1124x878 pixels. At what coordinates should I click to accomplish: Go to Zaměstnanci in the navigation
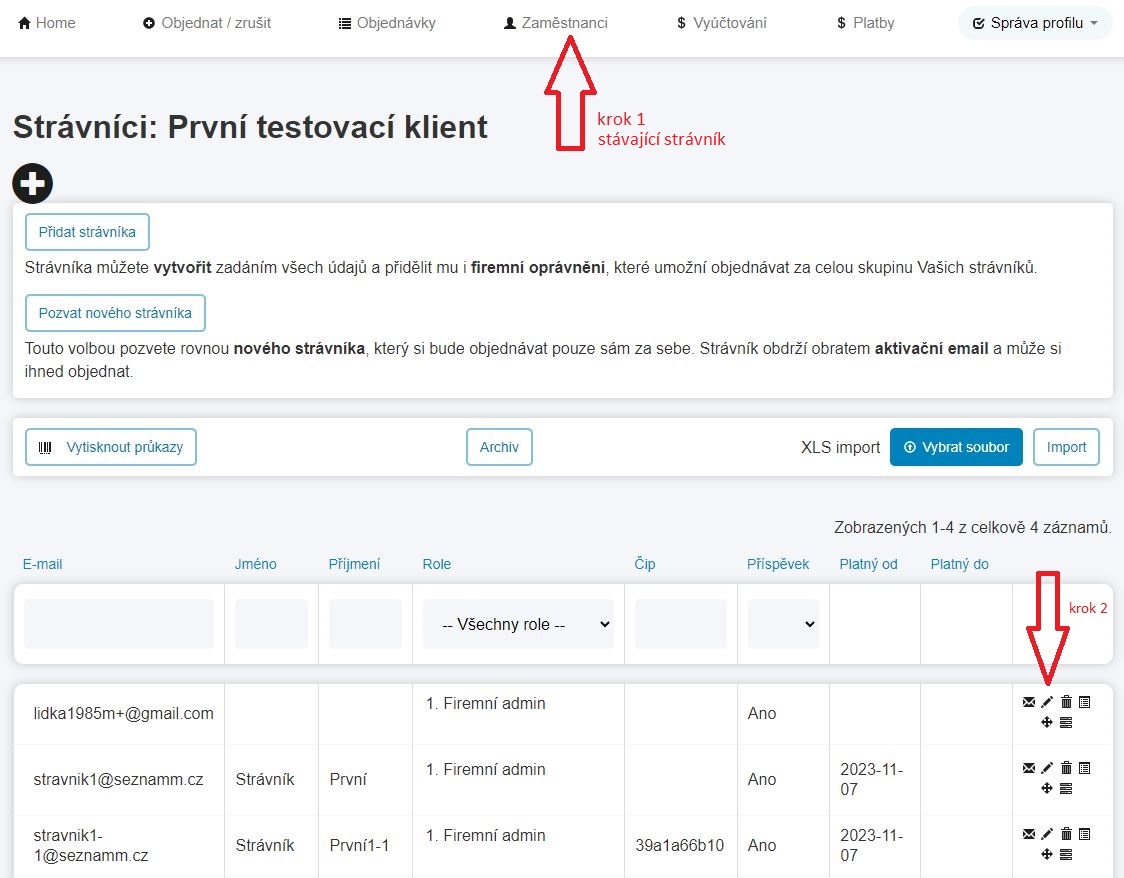coord(556,23)
